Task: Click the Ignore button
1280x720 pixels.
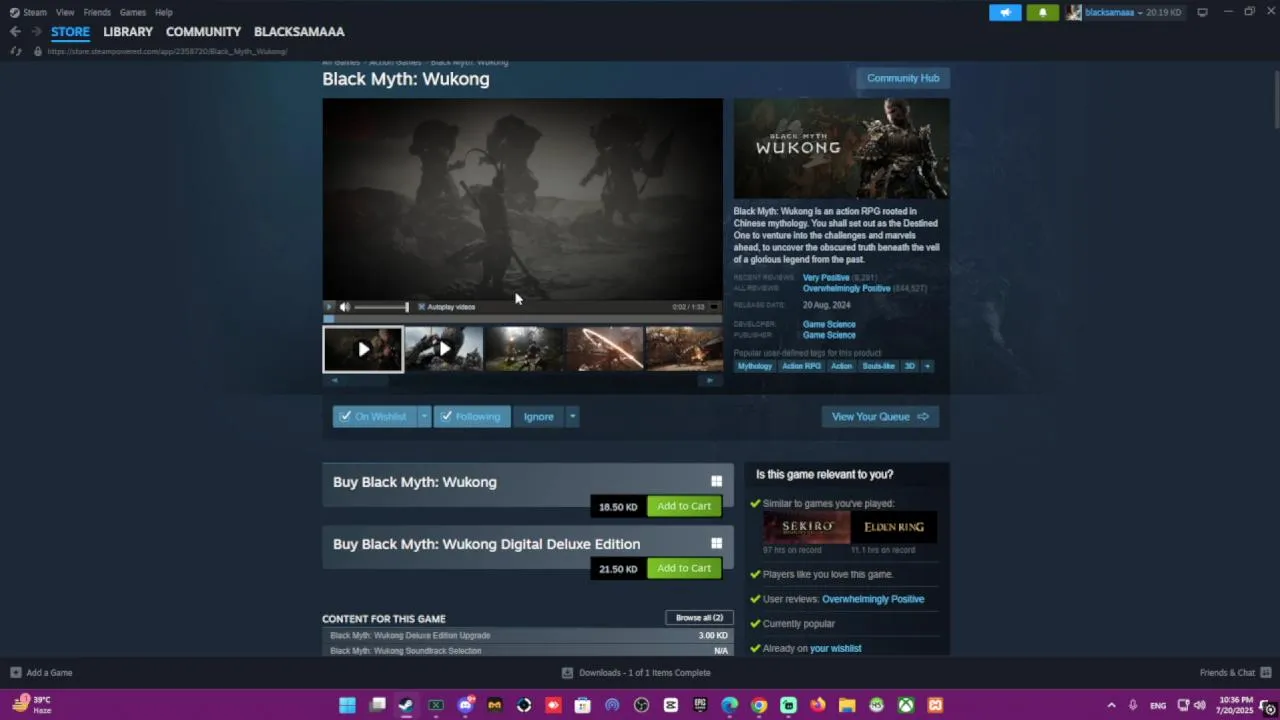Action: (x=539, y=417)
